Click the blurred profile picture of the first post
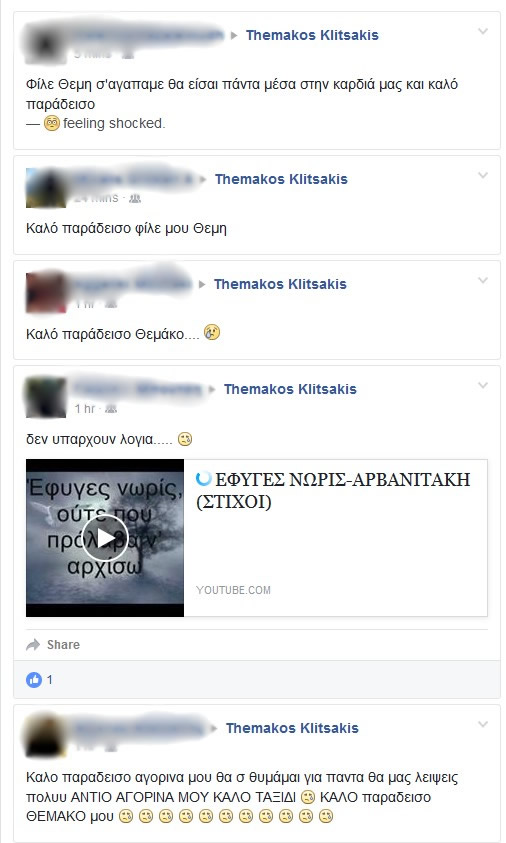 coord(43,43)
